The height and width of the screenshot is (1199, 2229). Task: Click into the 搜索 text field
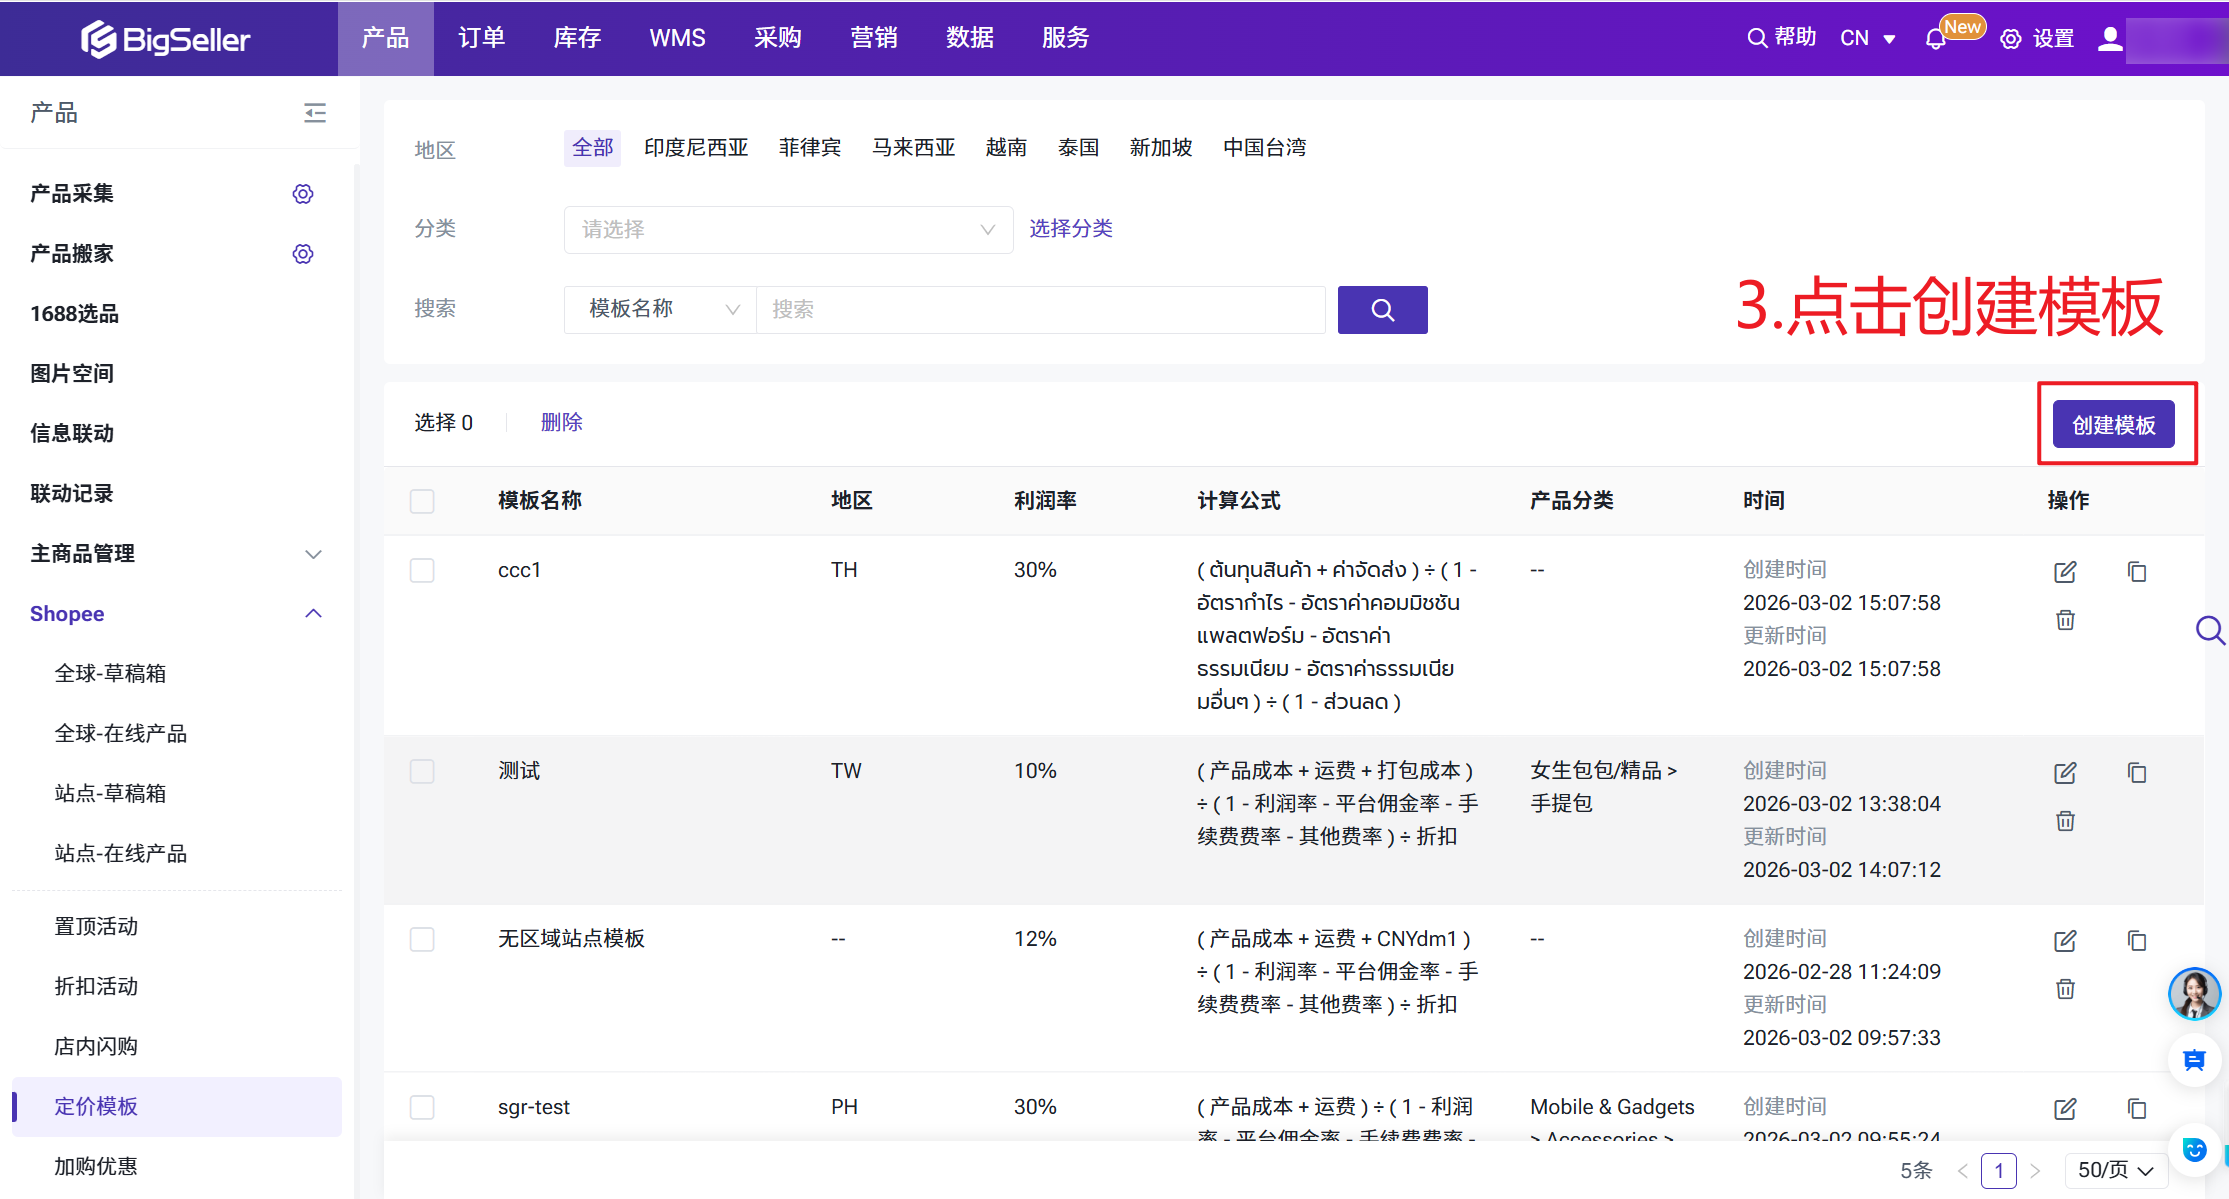[1040, 310]
